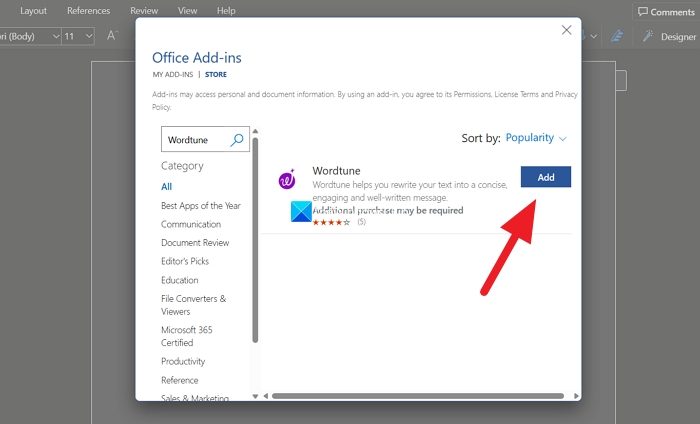Viewport: 700px width, 424px height.
Task: Click the Comments speech bubble icon
Action: [x=642, y=12]
